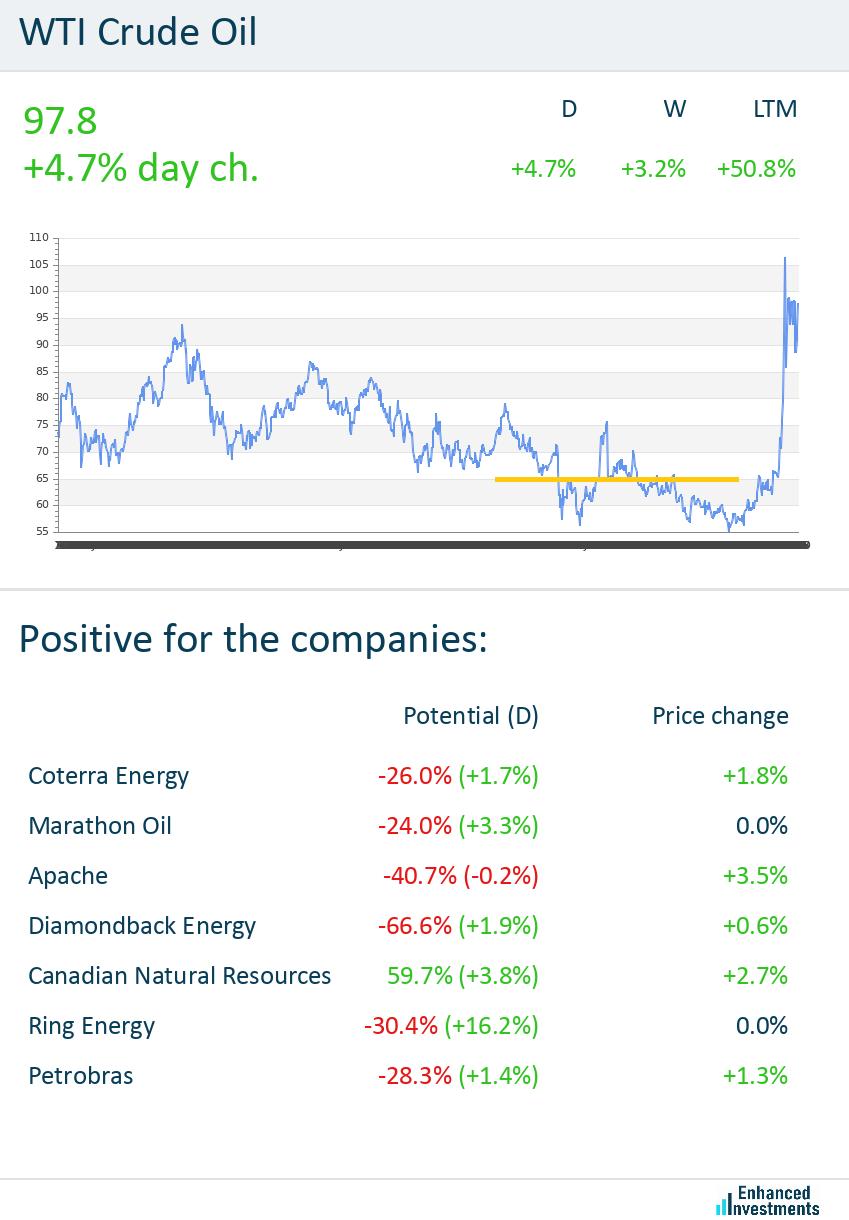Click the Apache company name
Screen dimensions: 849x1220
tap(68, 876)
